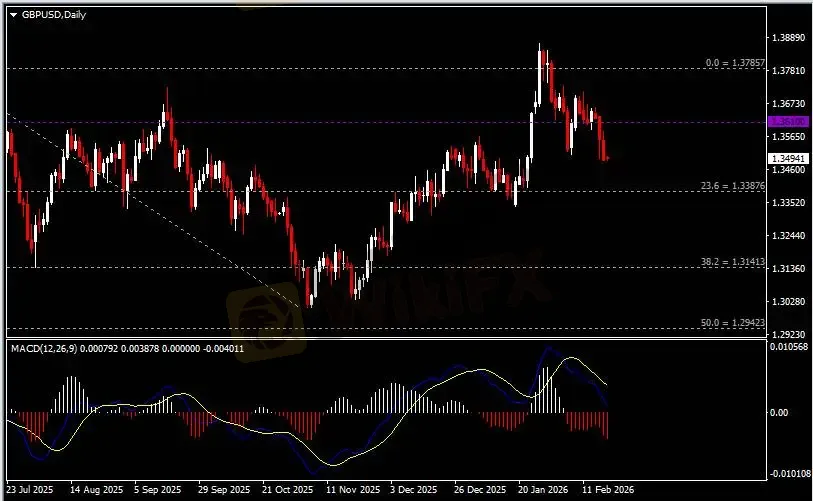Screen dimensions: 813x501
Task: Click price scale value 1.32440
Action: coord(788,235)
